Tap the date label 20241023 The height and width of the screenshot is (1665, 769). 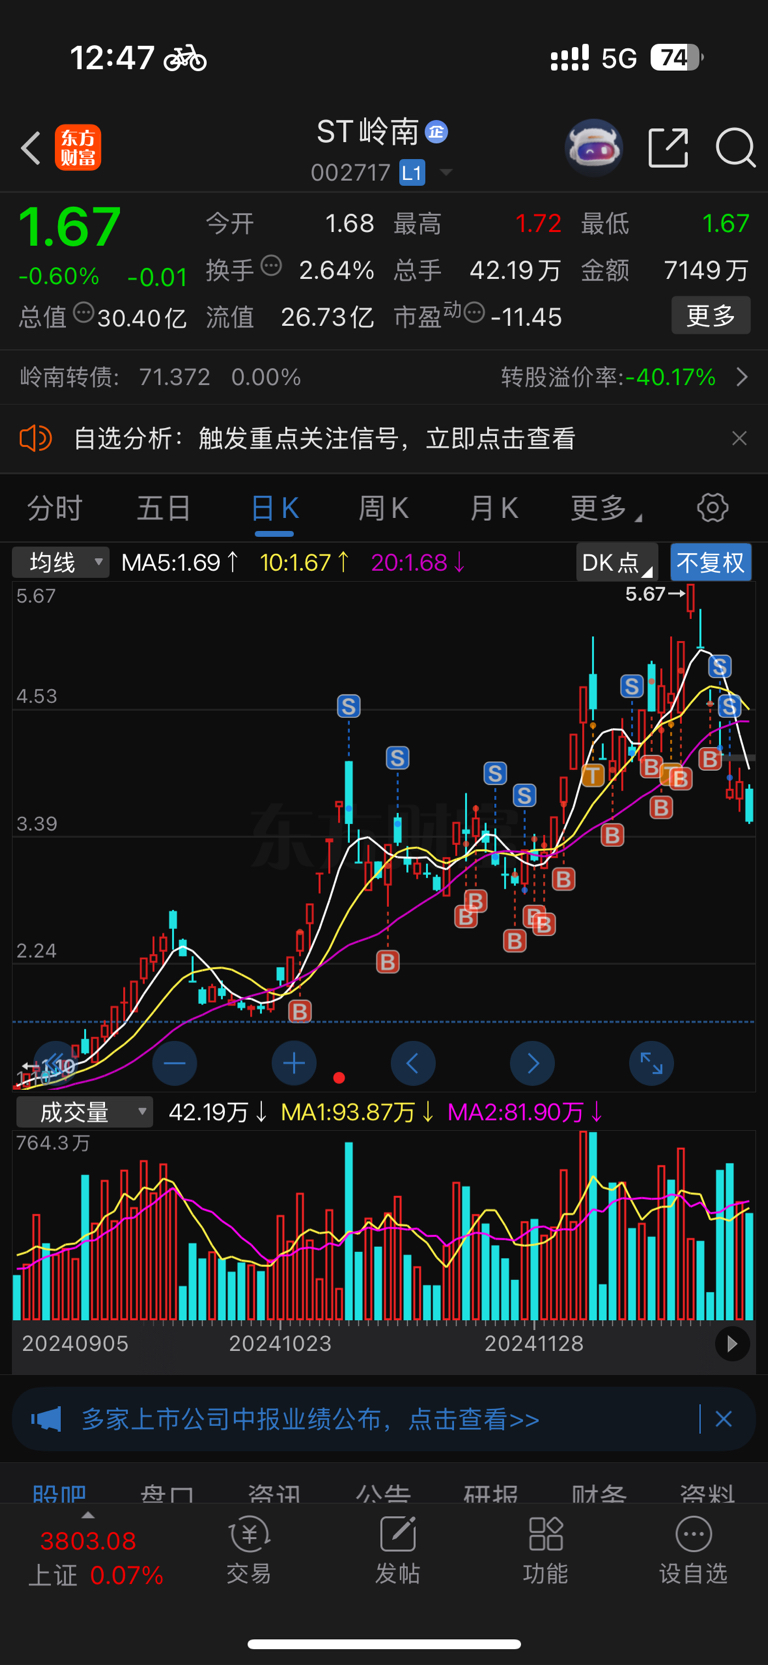click(x=280, y=1343)
